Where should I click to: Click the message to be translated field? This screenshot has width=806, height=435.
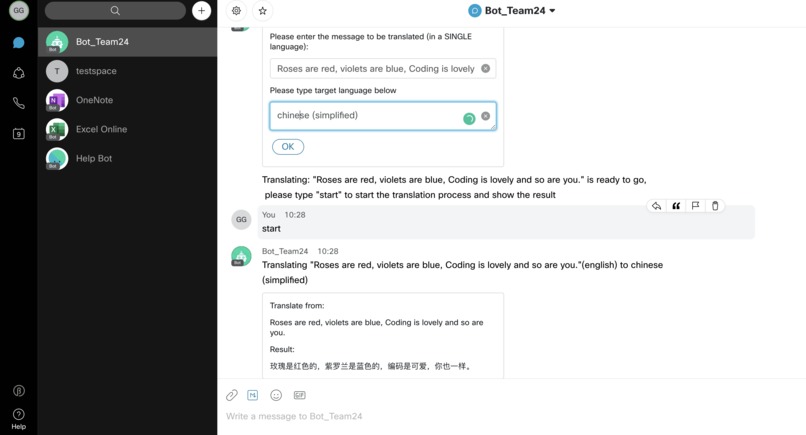[382, 68]
